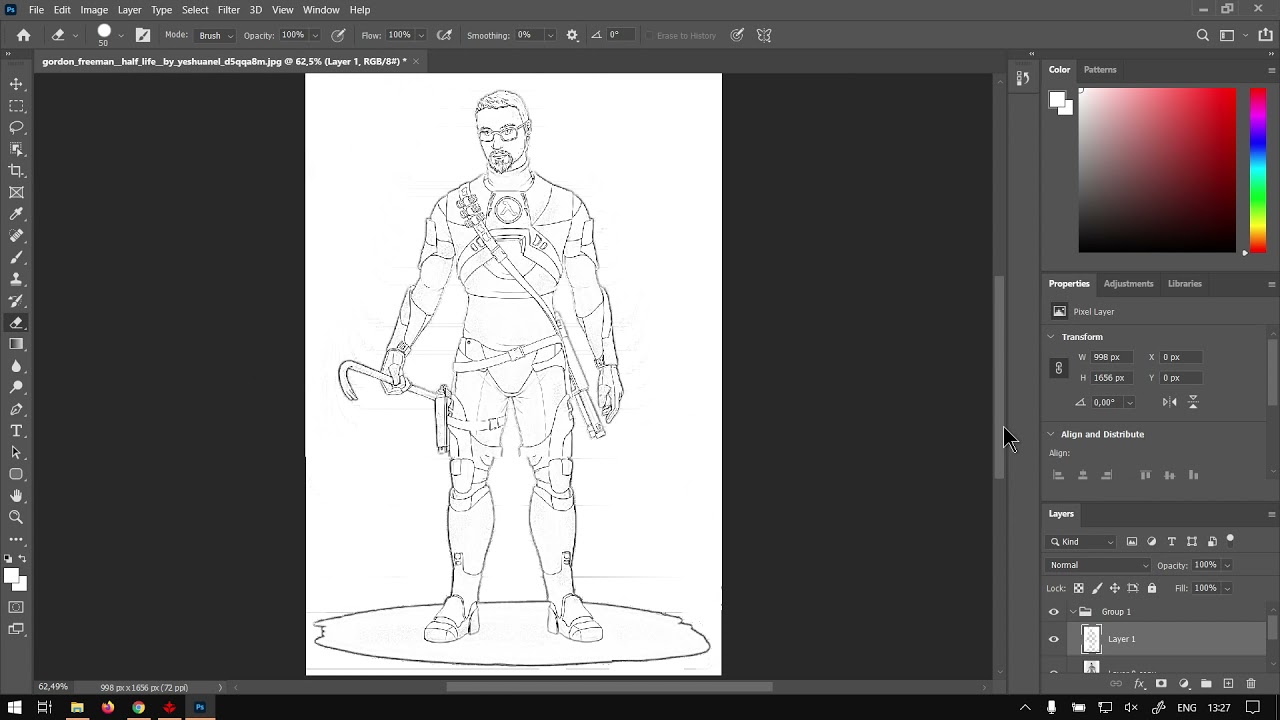Select the Frame tool
The image size is (1280, 720).
[16, 193]
